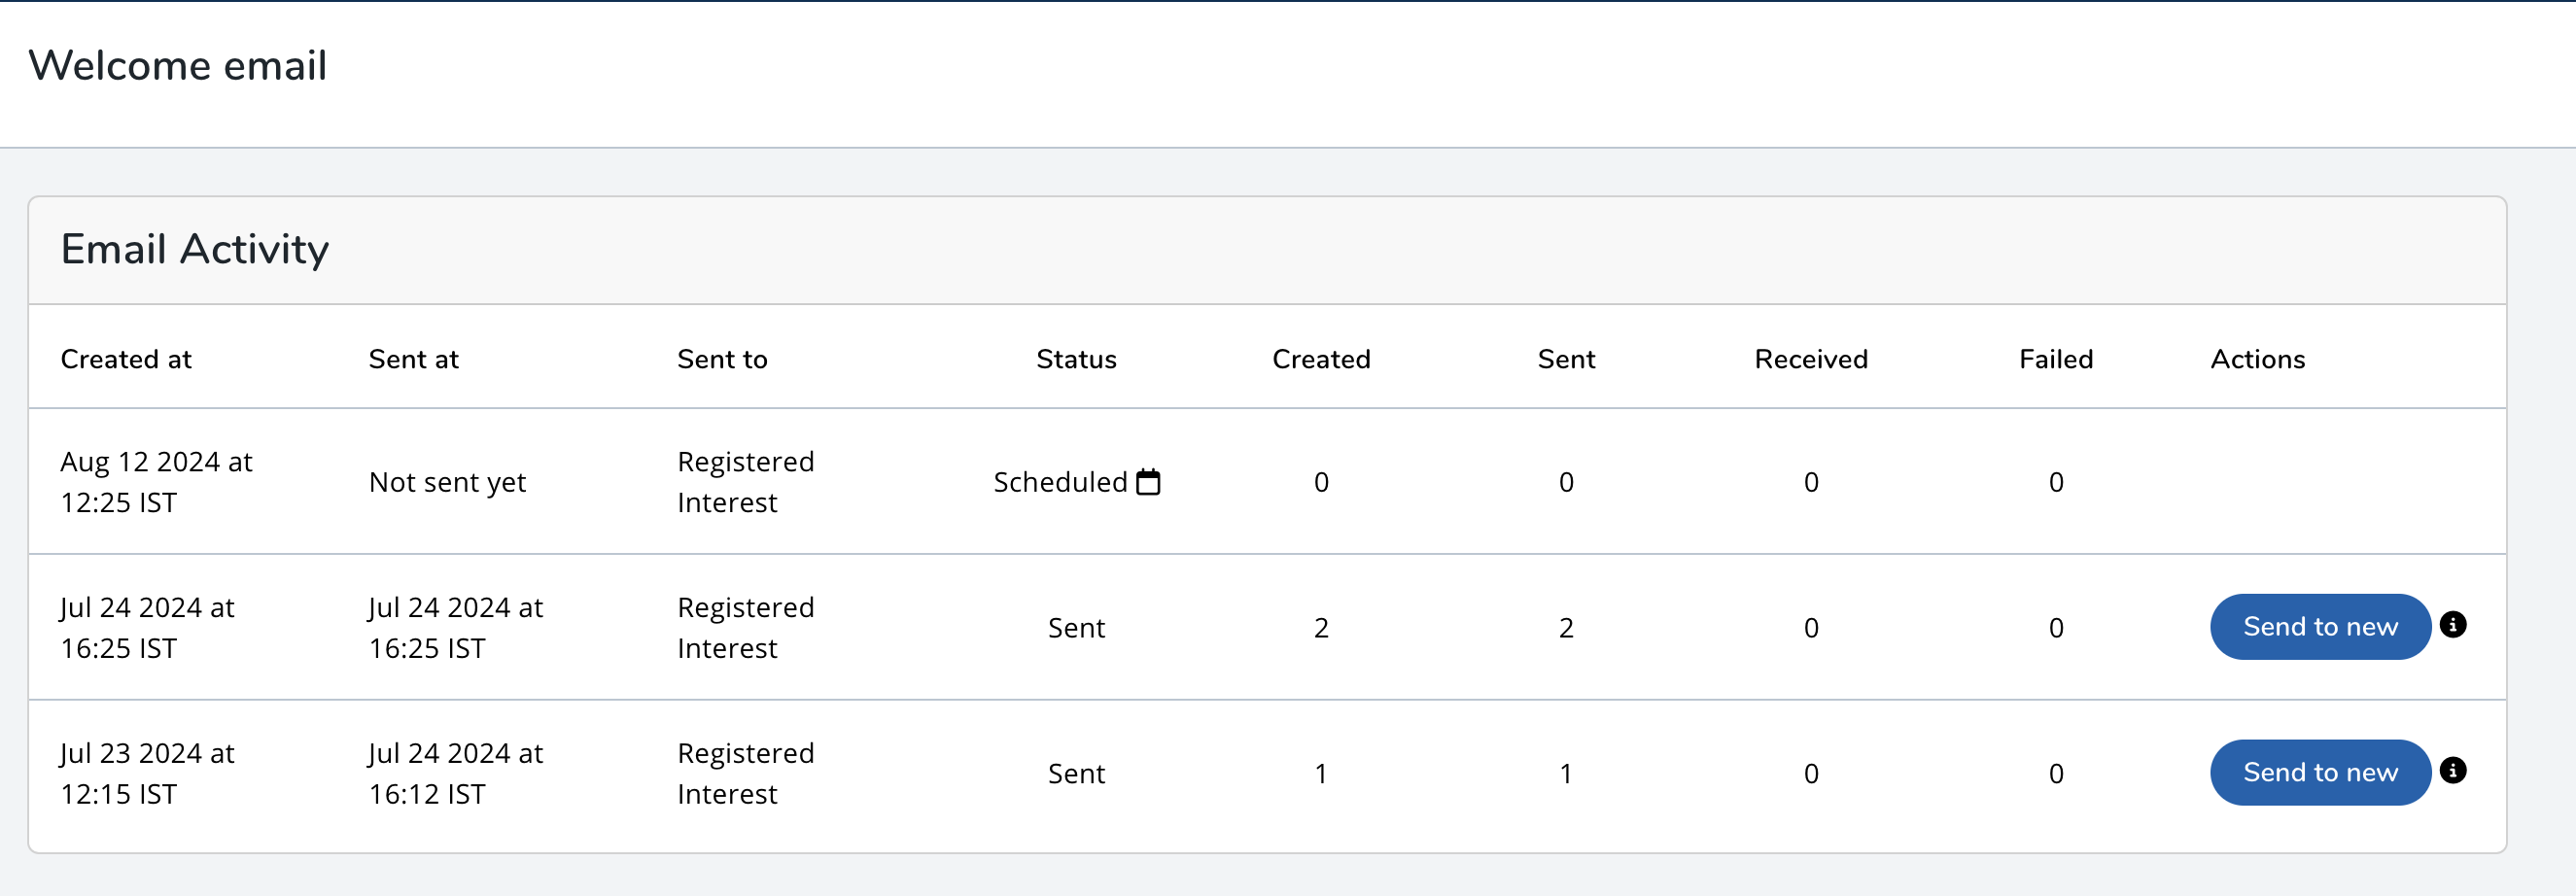This screenshot has width=2576, height=896.
Task: Click the Status column header
Action: click(1076, 359)
